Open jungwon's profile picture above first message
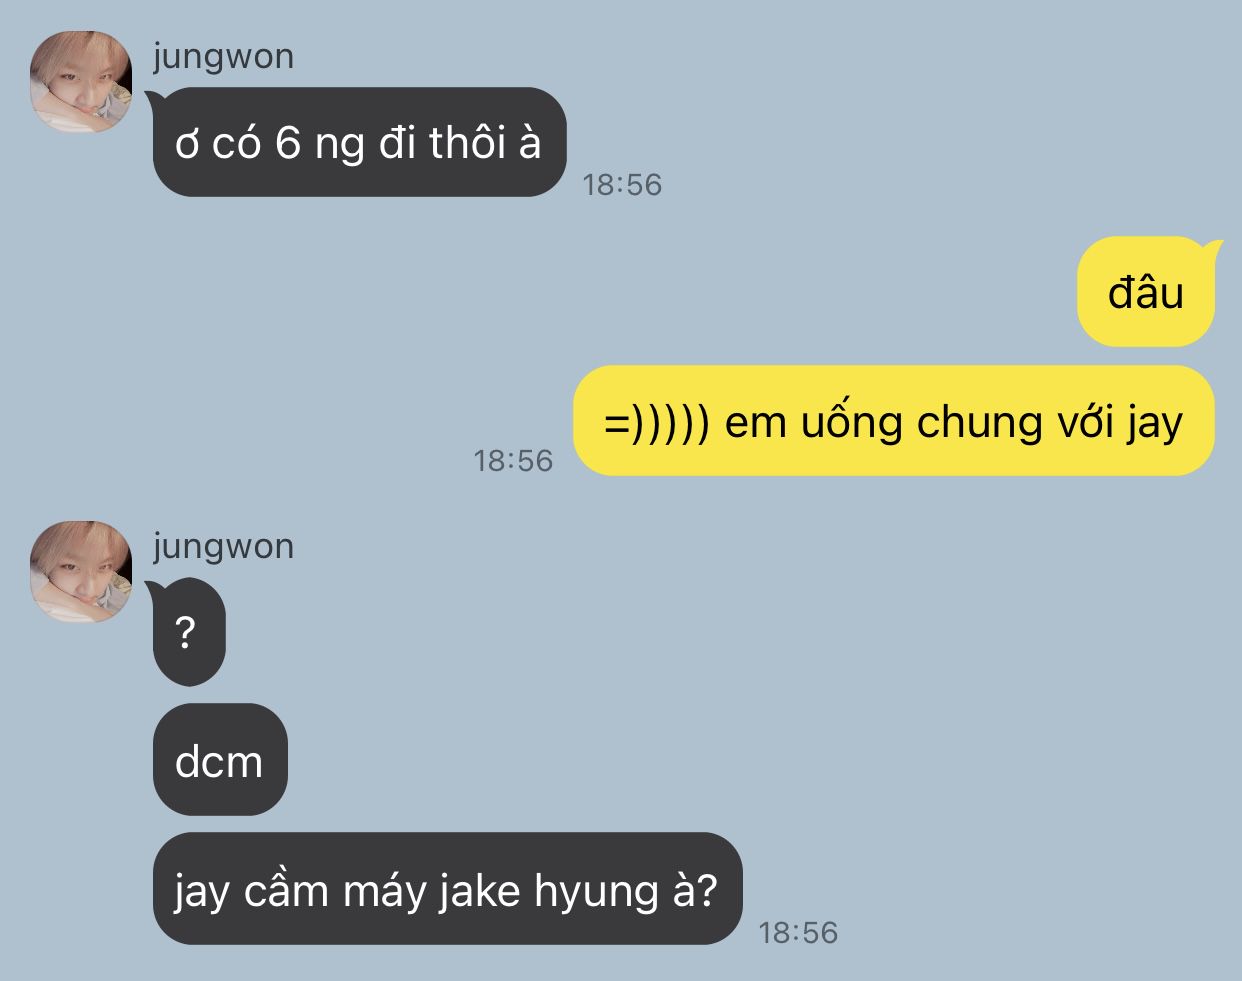This screenshot has width=1242, height=981. click(81, 82)
